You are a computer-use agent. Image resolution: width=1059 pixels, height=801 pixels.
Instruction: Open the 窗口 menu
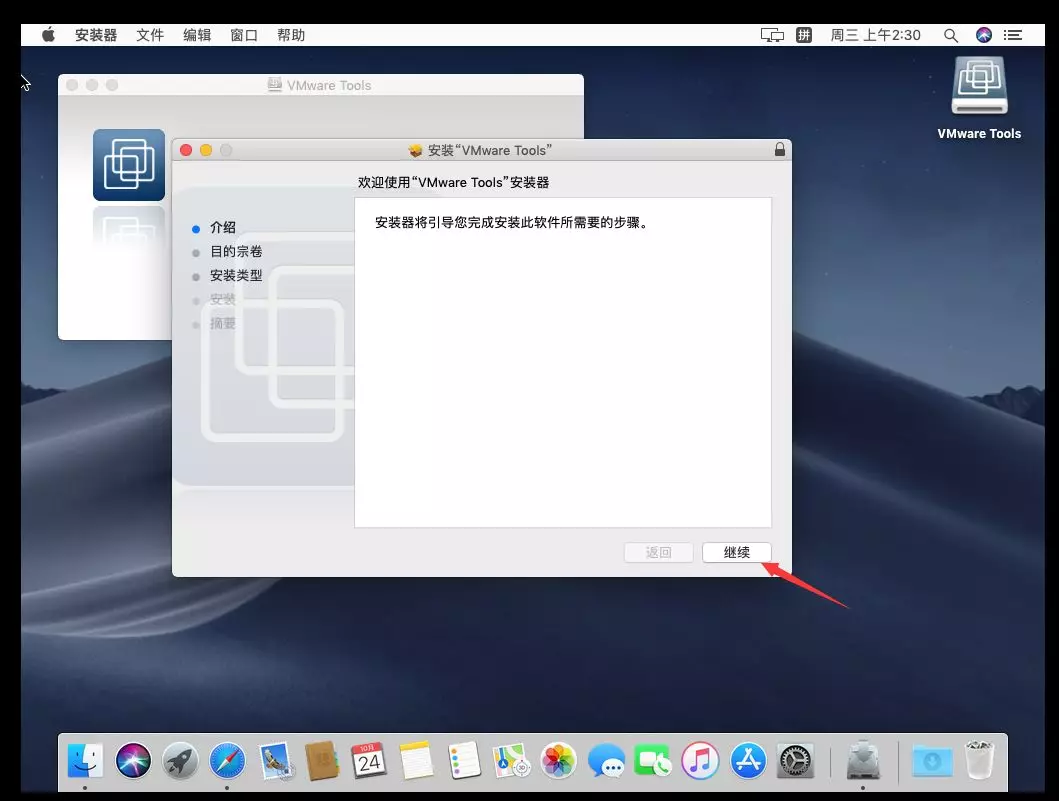(x=244, y=35)
